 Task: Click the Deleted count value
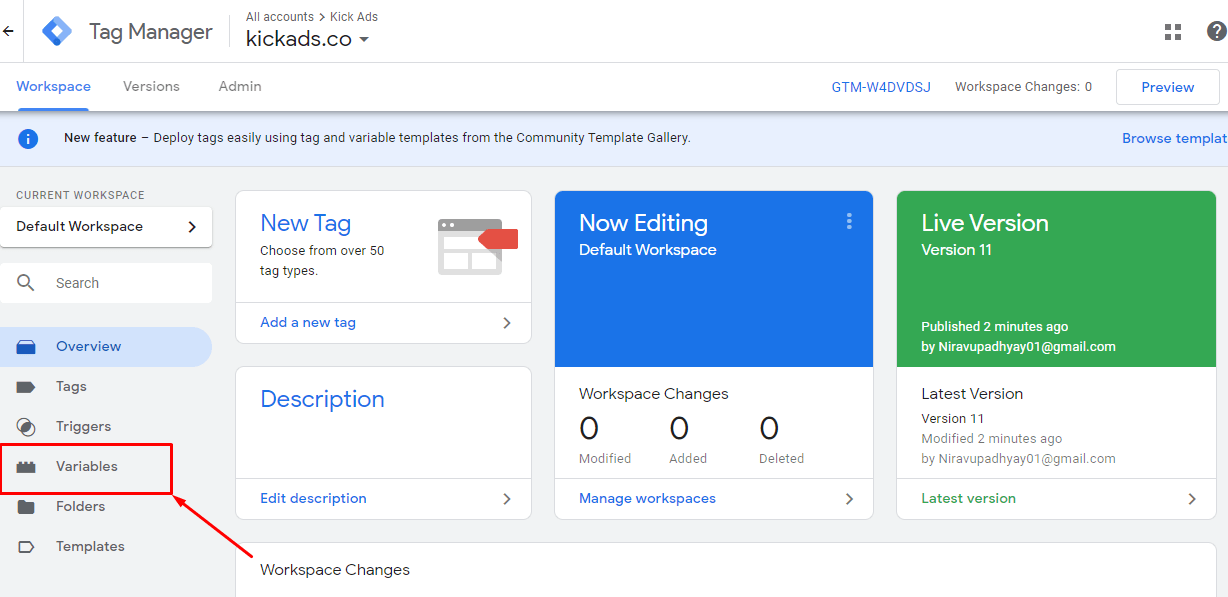[x=769, y=429]
